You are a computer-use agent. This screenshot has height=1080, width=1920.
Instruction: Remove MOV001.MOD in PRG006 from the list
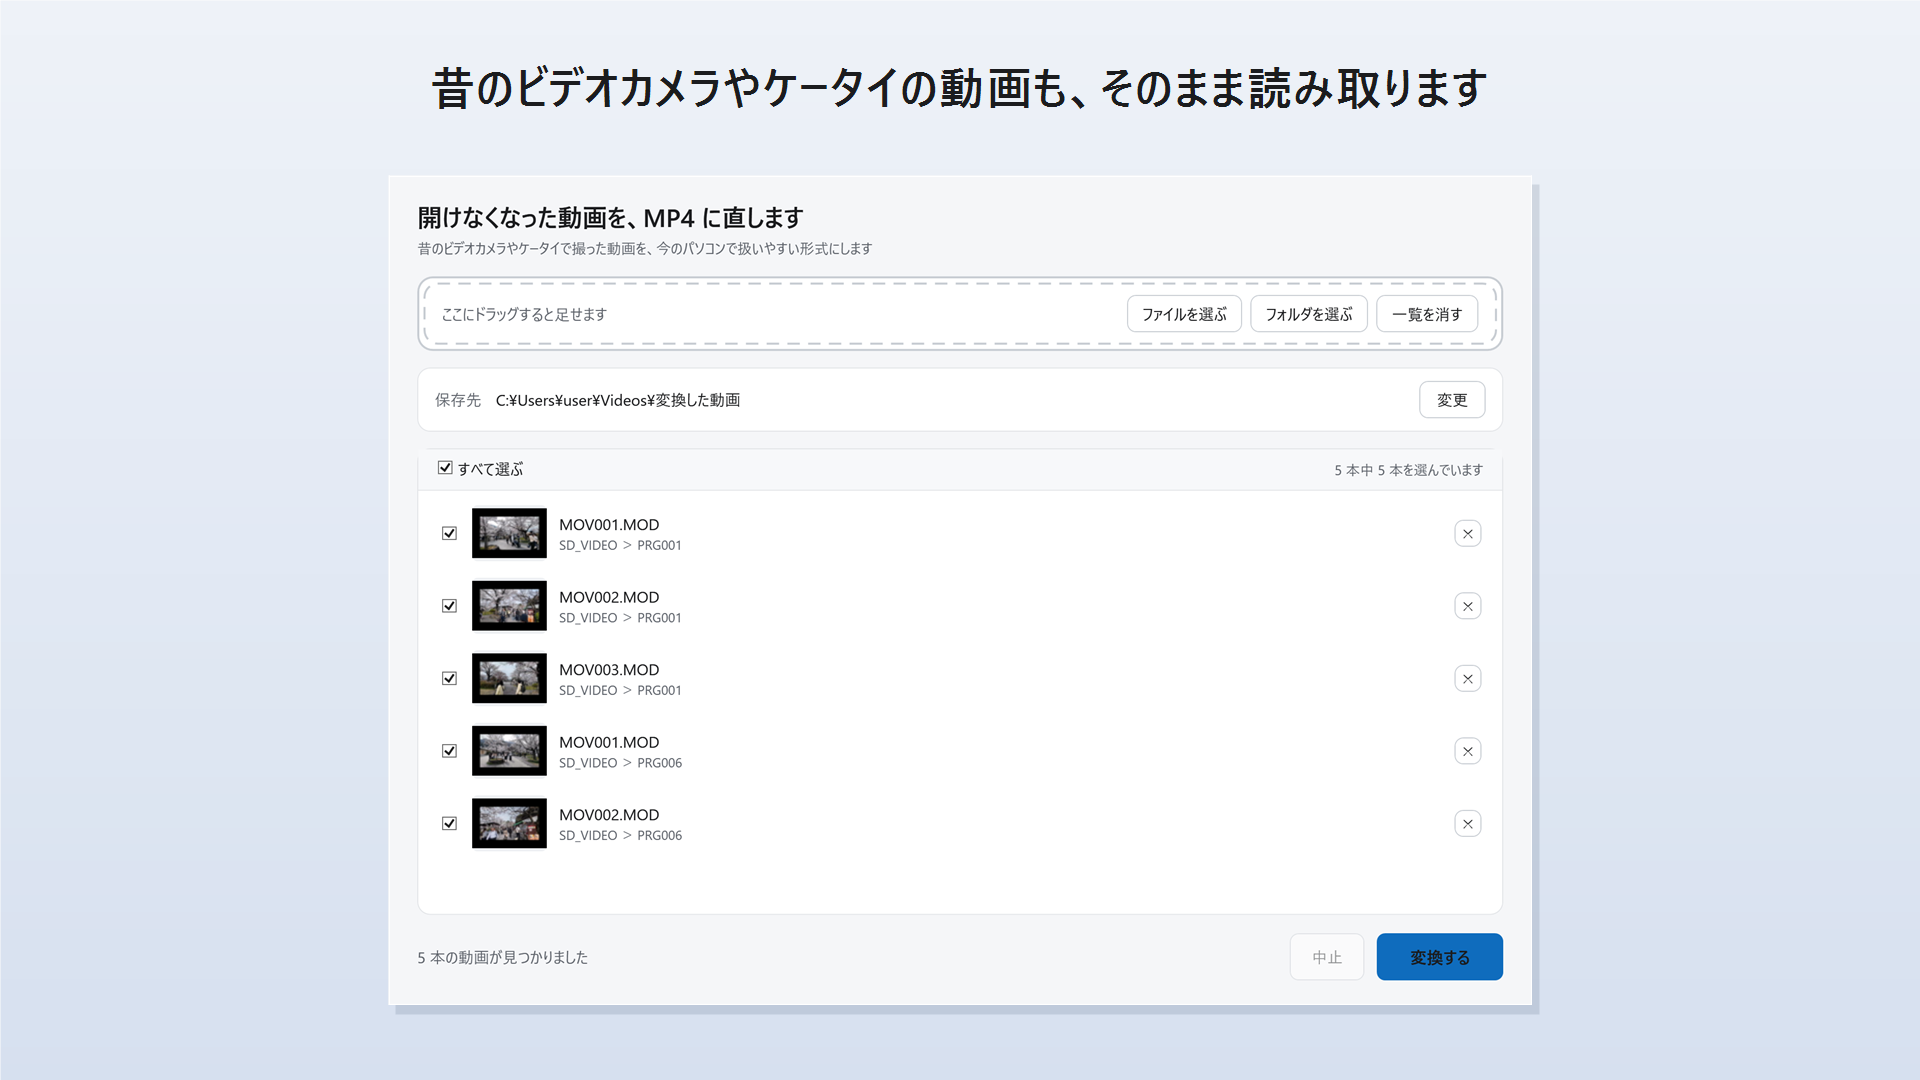click(1467, 751)
